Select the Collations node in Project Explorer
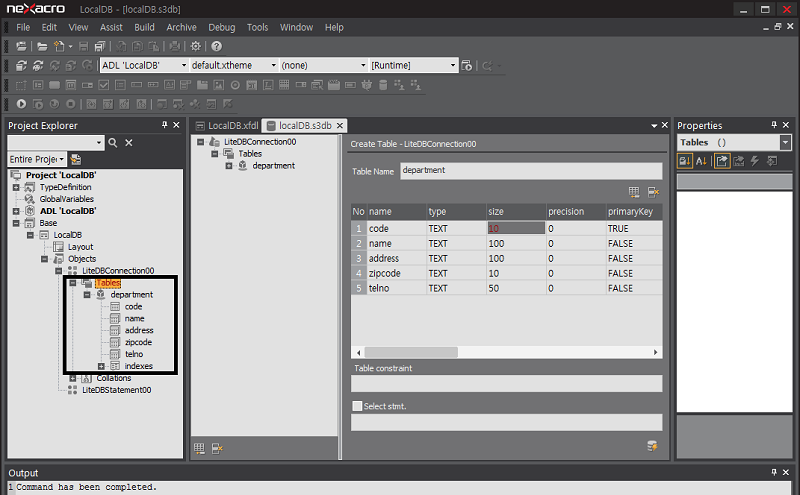800x495 pixels. point(114,378)
